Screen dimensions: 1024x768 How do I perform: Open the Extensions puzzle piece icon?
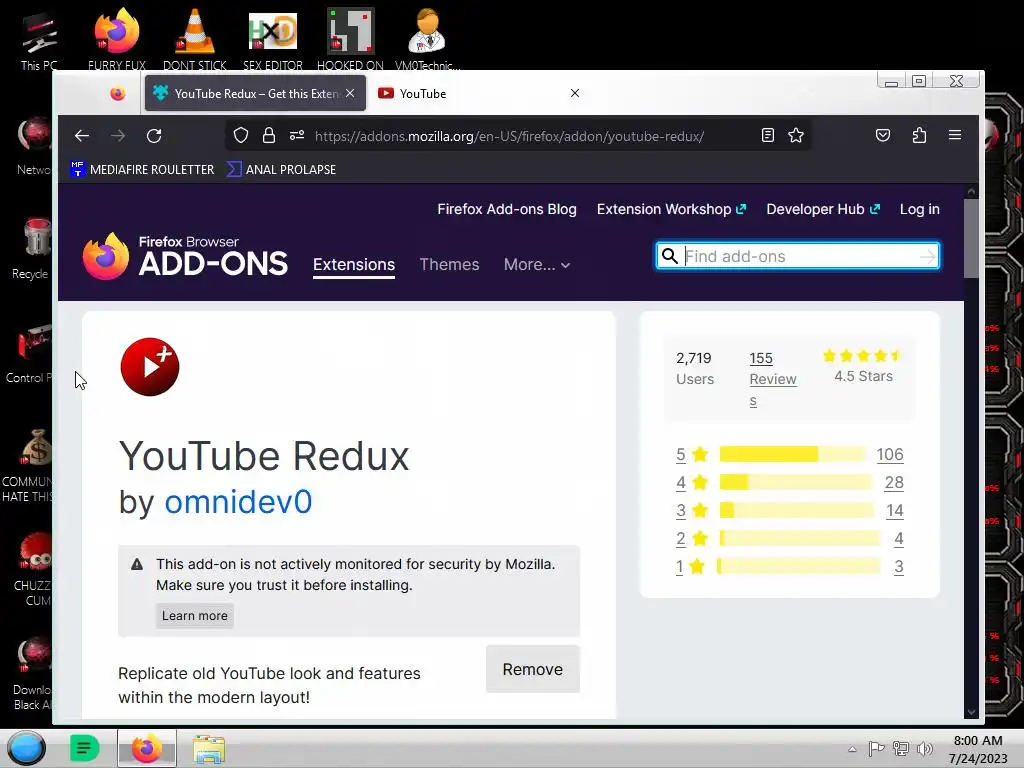click(920, 135)
